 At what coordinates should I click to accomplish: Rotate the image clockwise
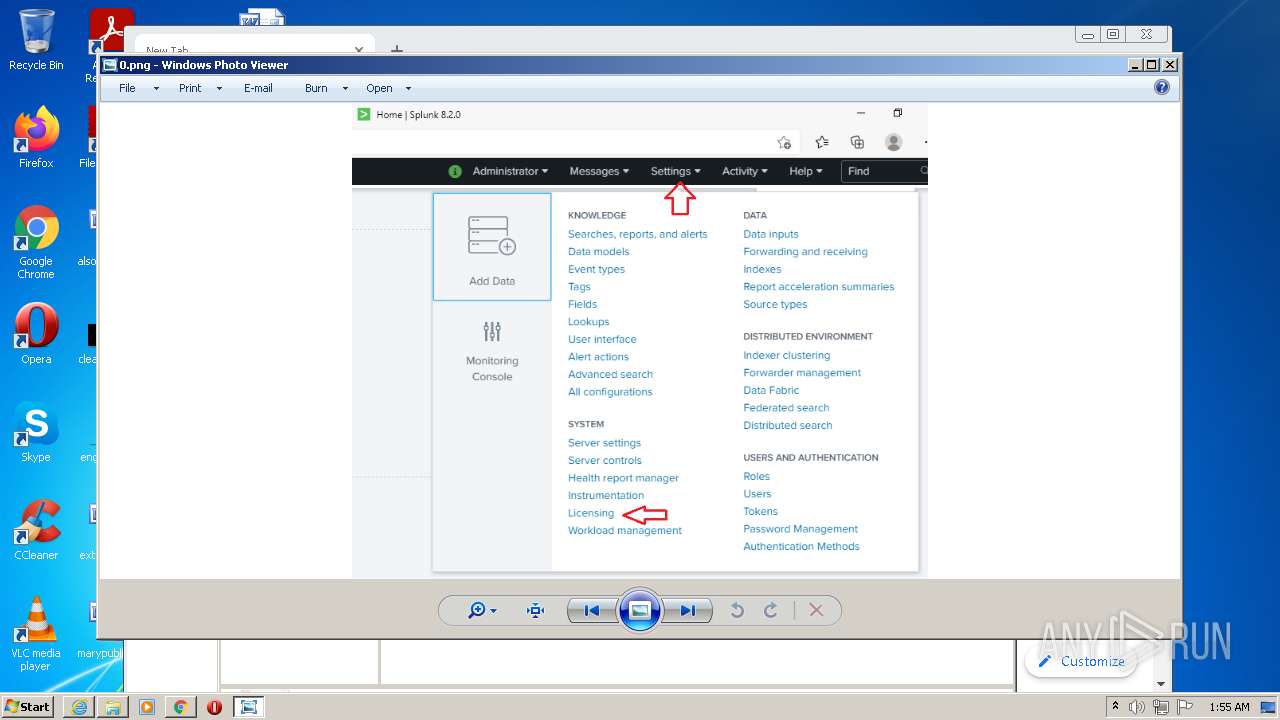(771, 610)
